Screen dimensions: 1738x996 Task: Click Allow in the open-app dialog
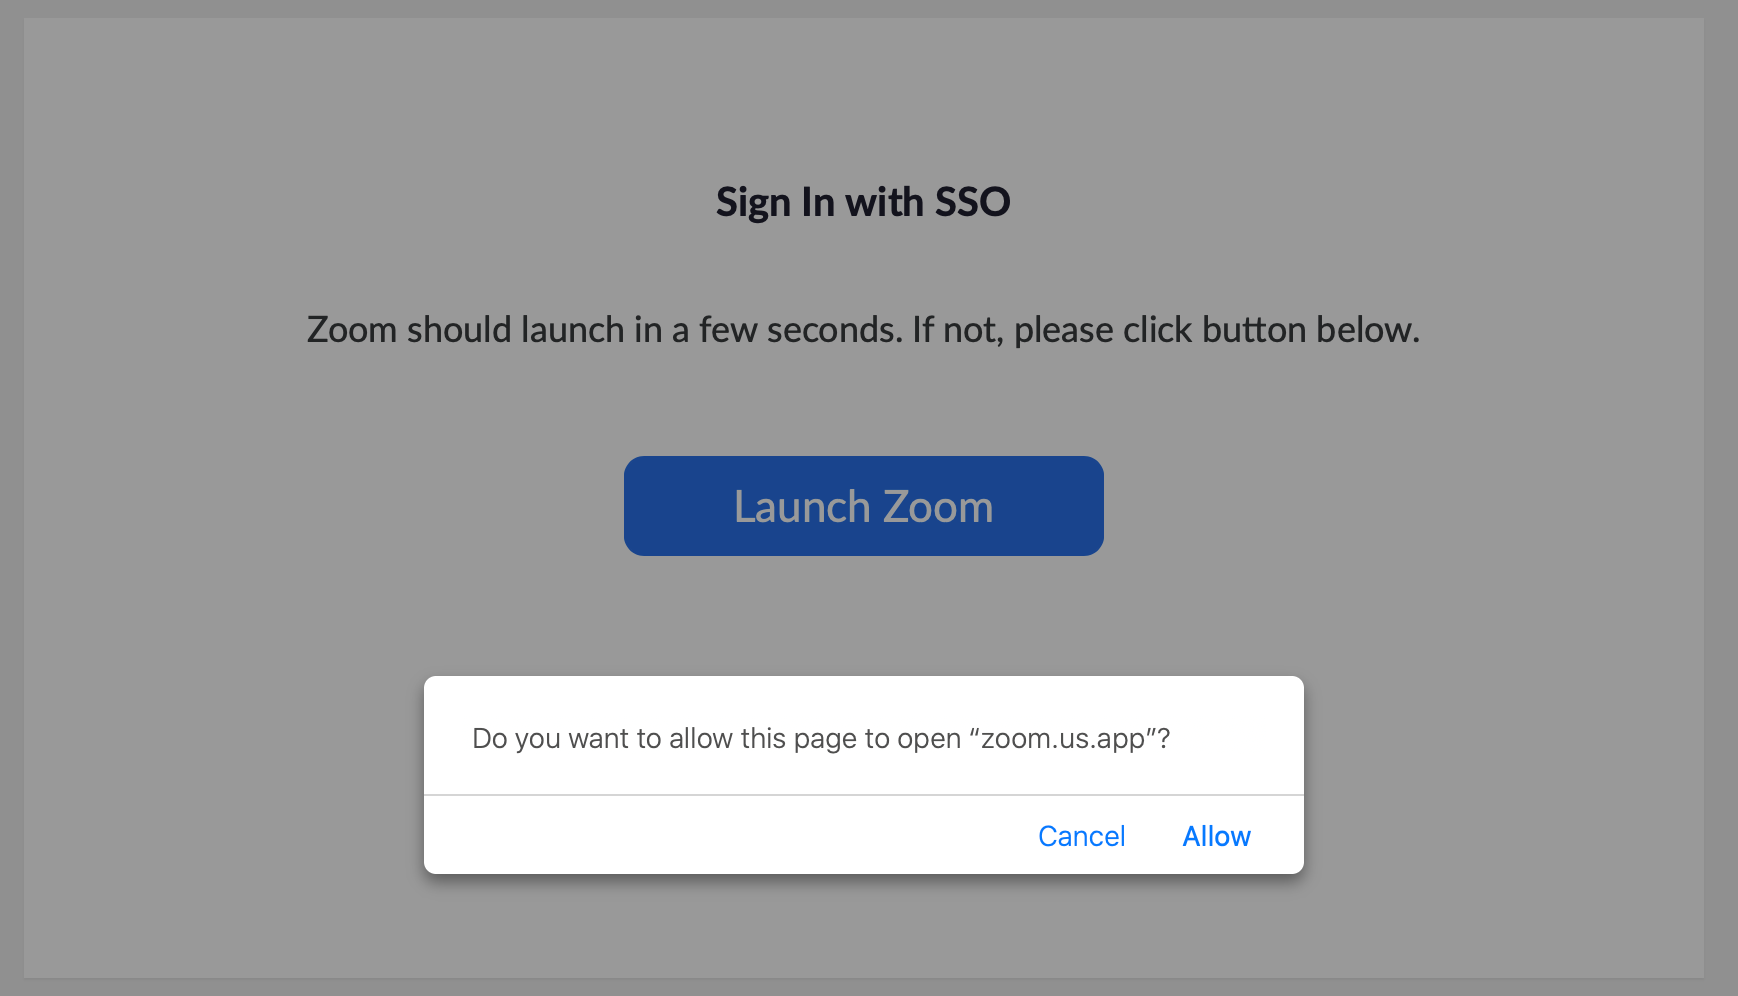1216,836
